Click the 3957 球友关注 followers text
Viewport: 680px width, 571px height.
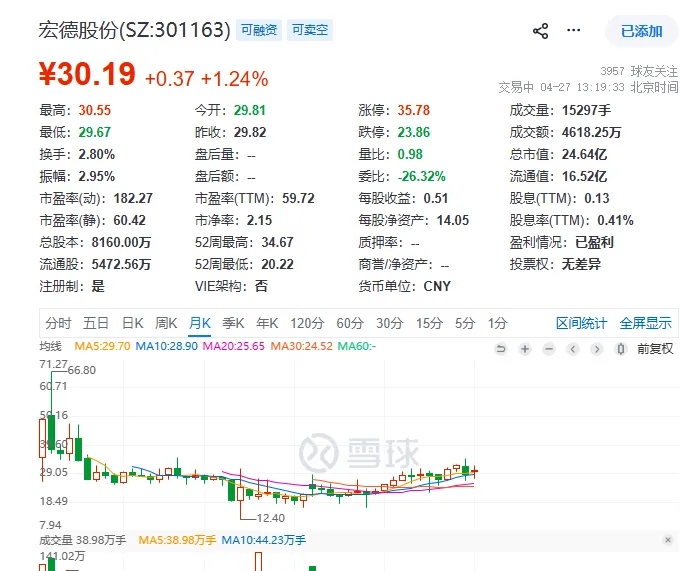[x=639, y=71]
